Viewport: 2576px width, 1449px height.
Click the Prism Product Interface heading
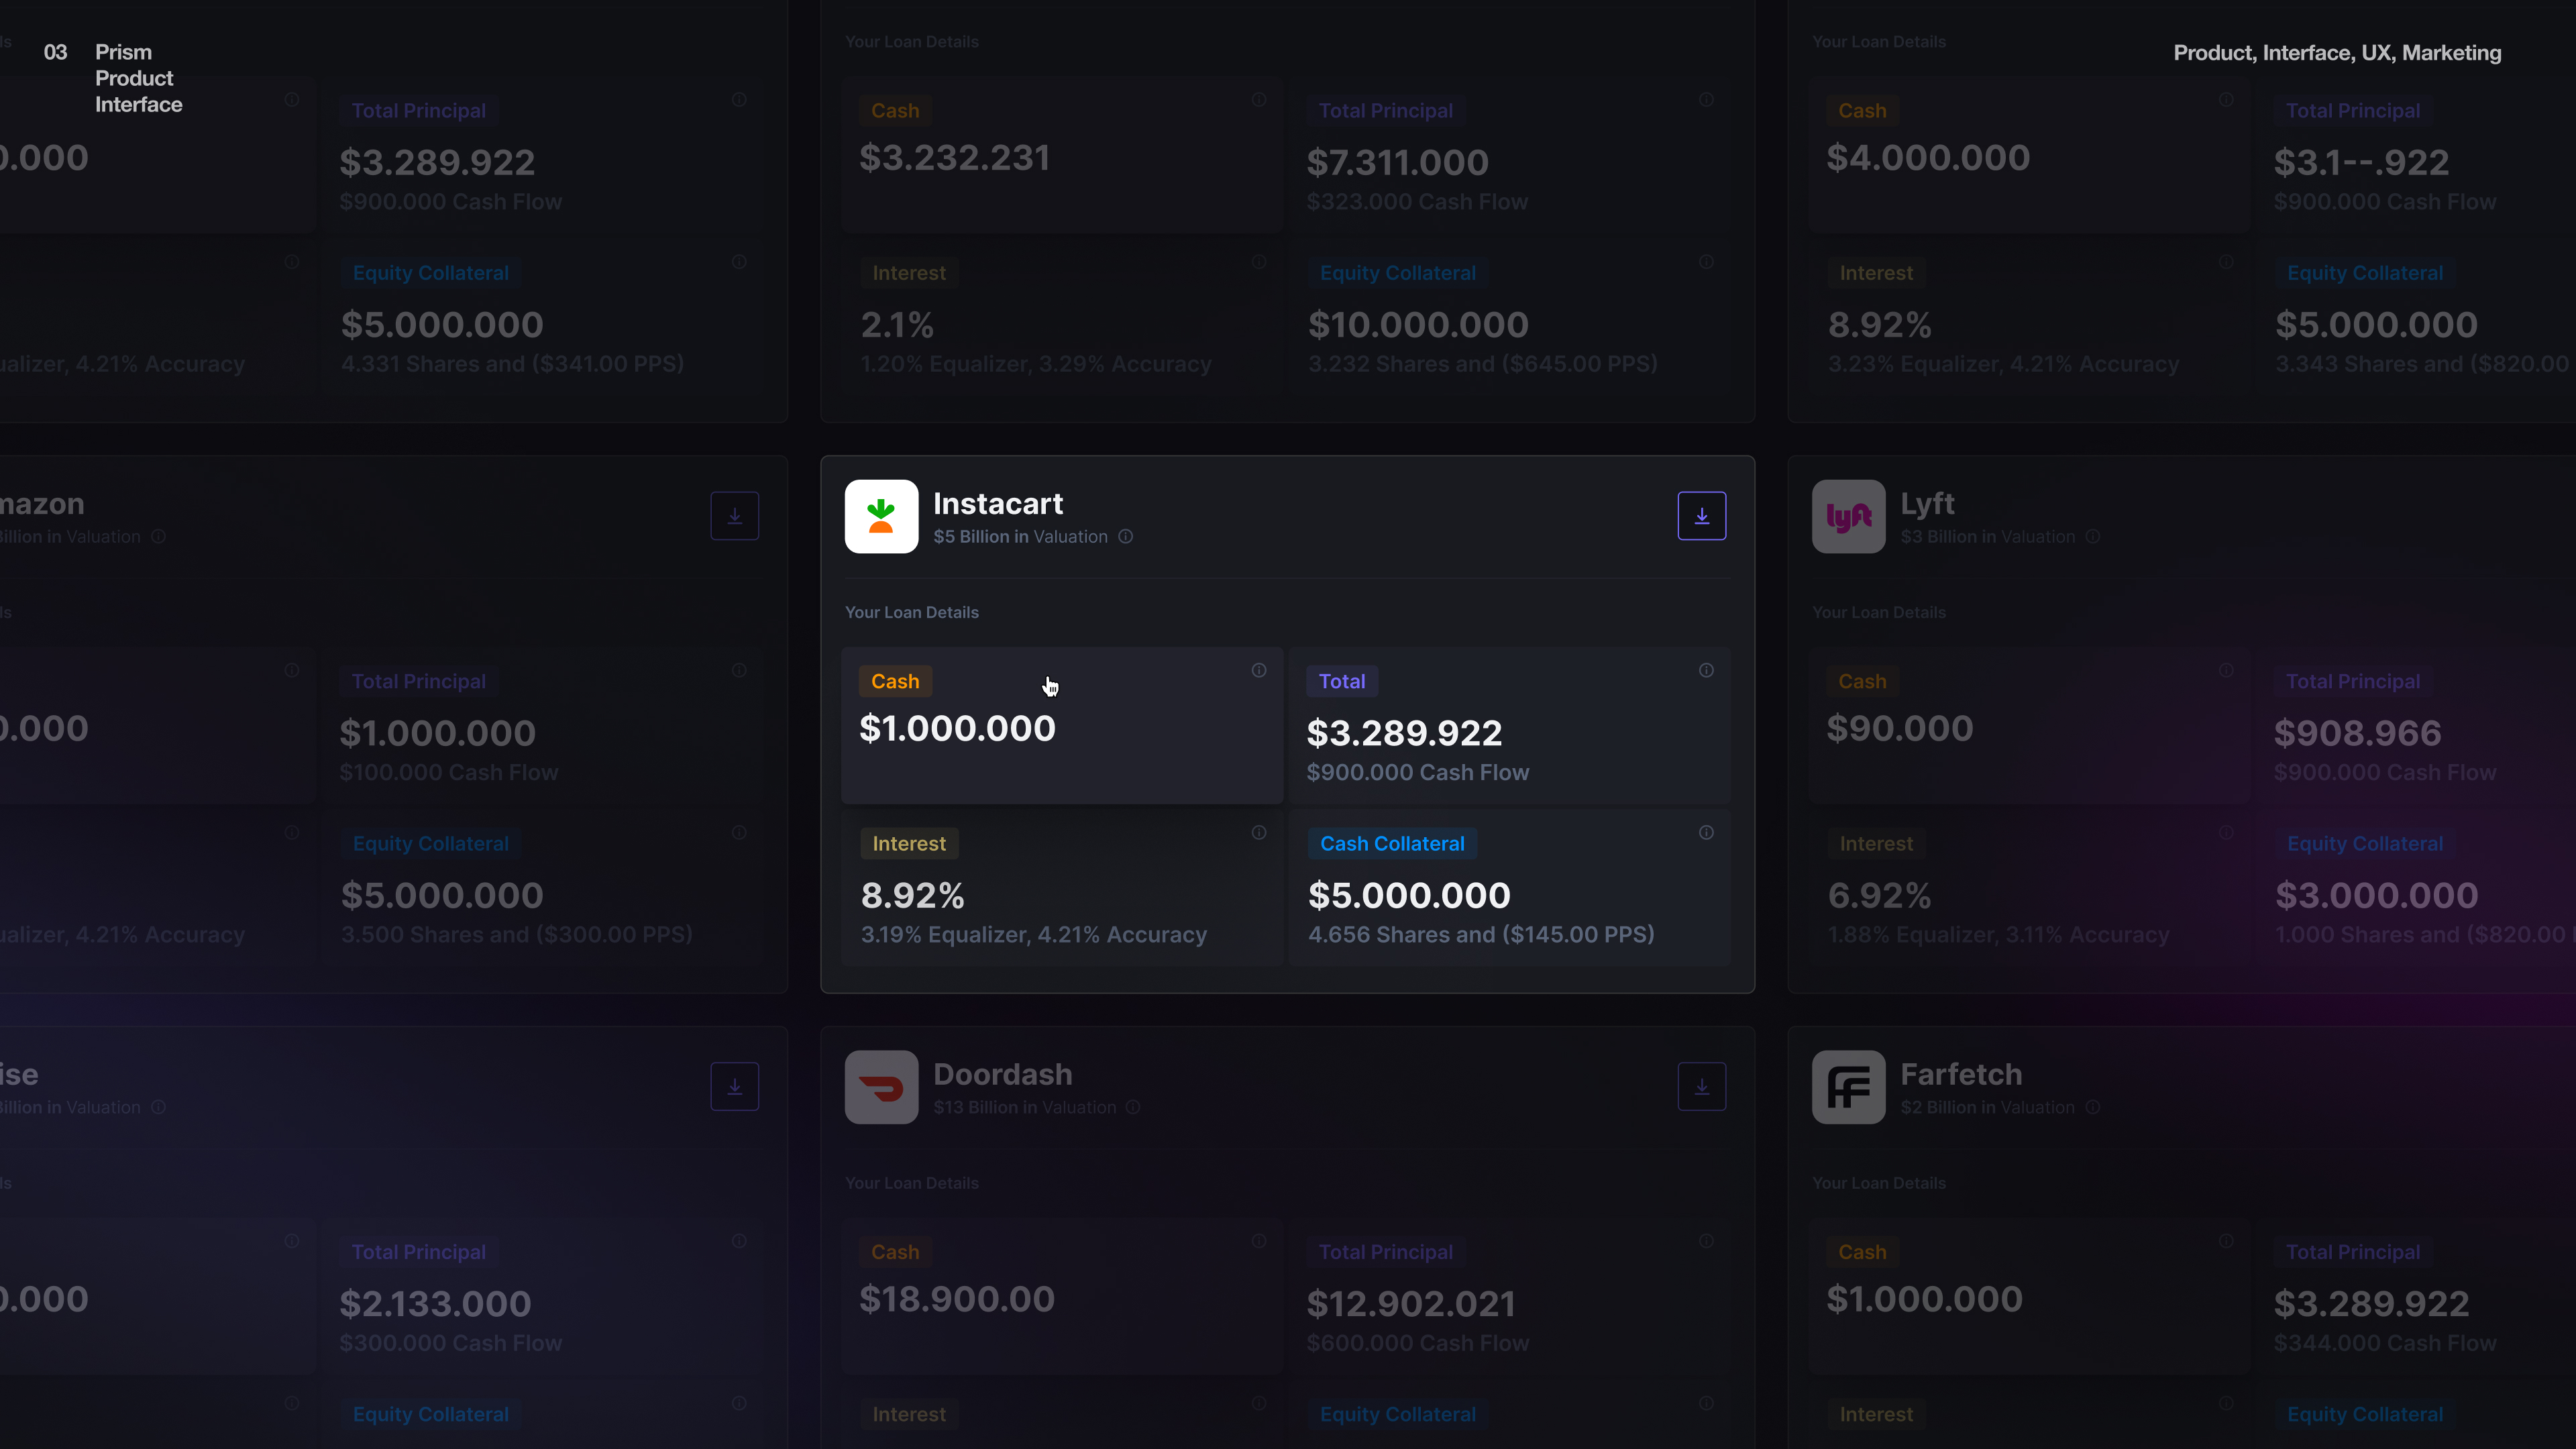pos(138,78)
